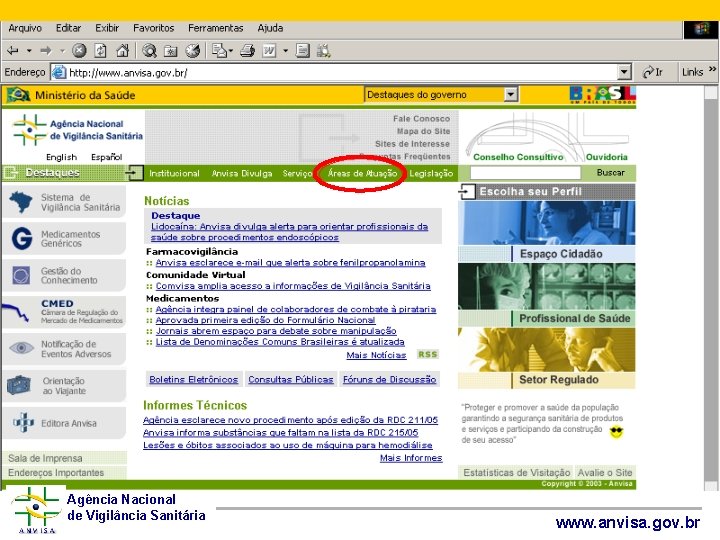Refresh the page using the Refresh icon
This screenshot has width=720, height=540.
coord(101,51)
